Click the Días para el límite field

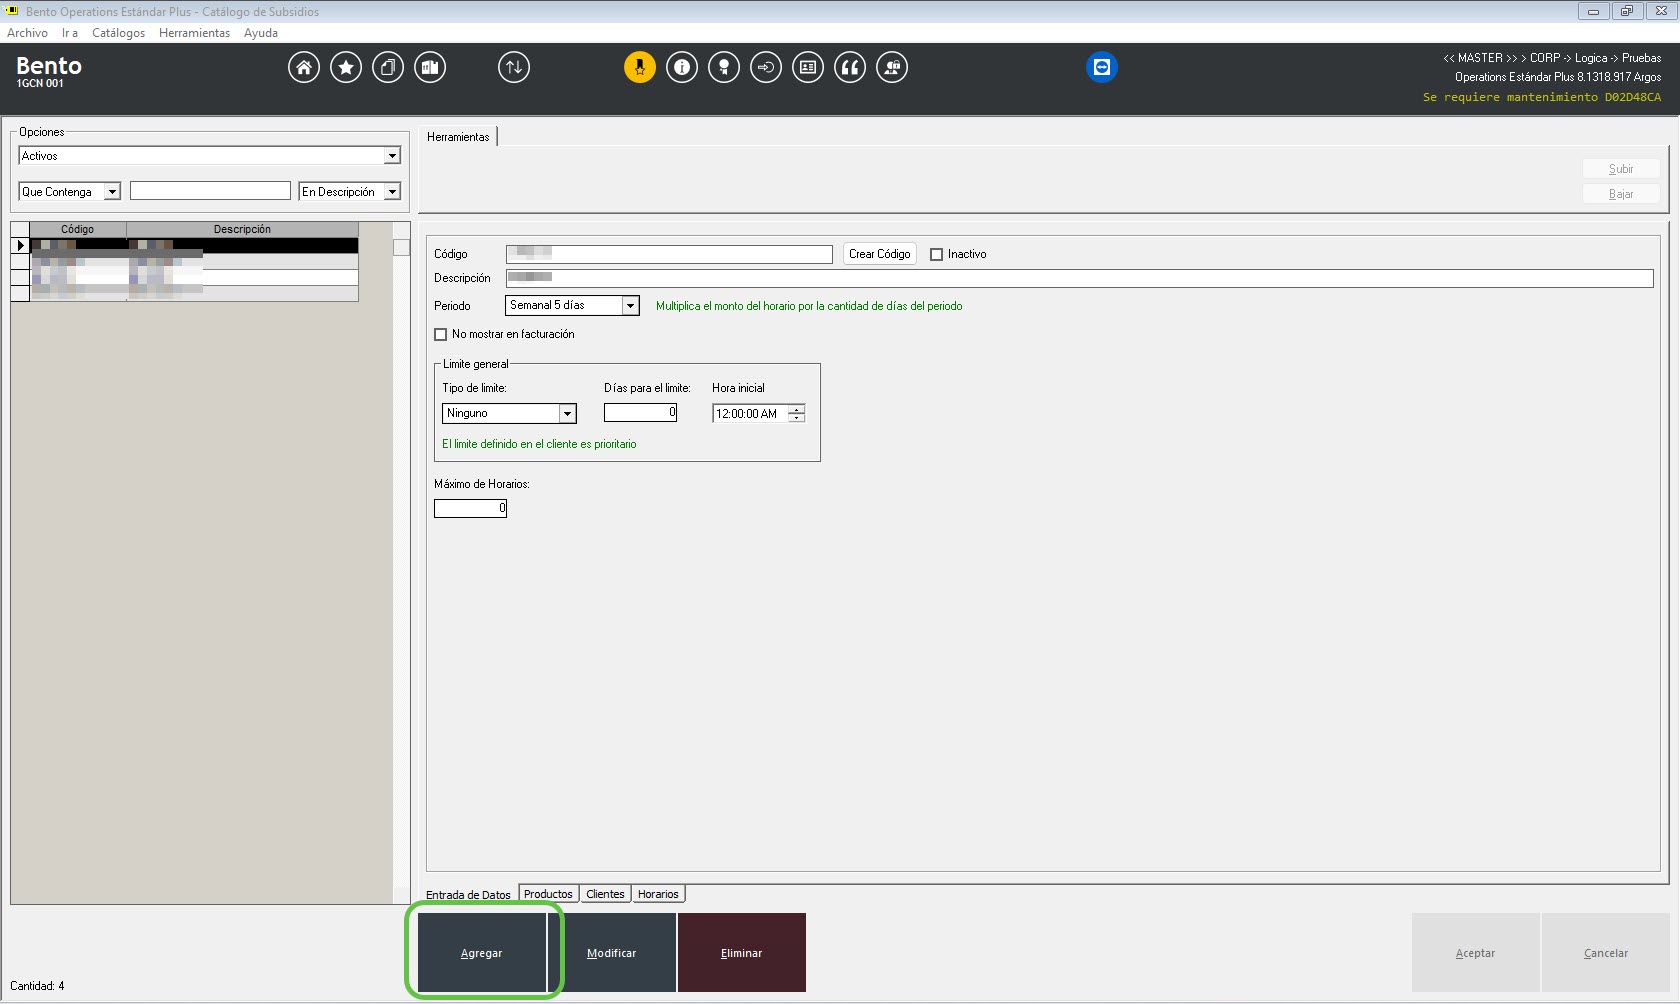(641, 412)
